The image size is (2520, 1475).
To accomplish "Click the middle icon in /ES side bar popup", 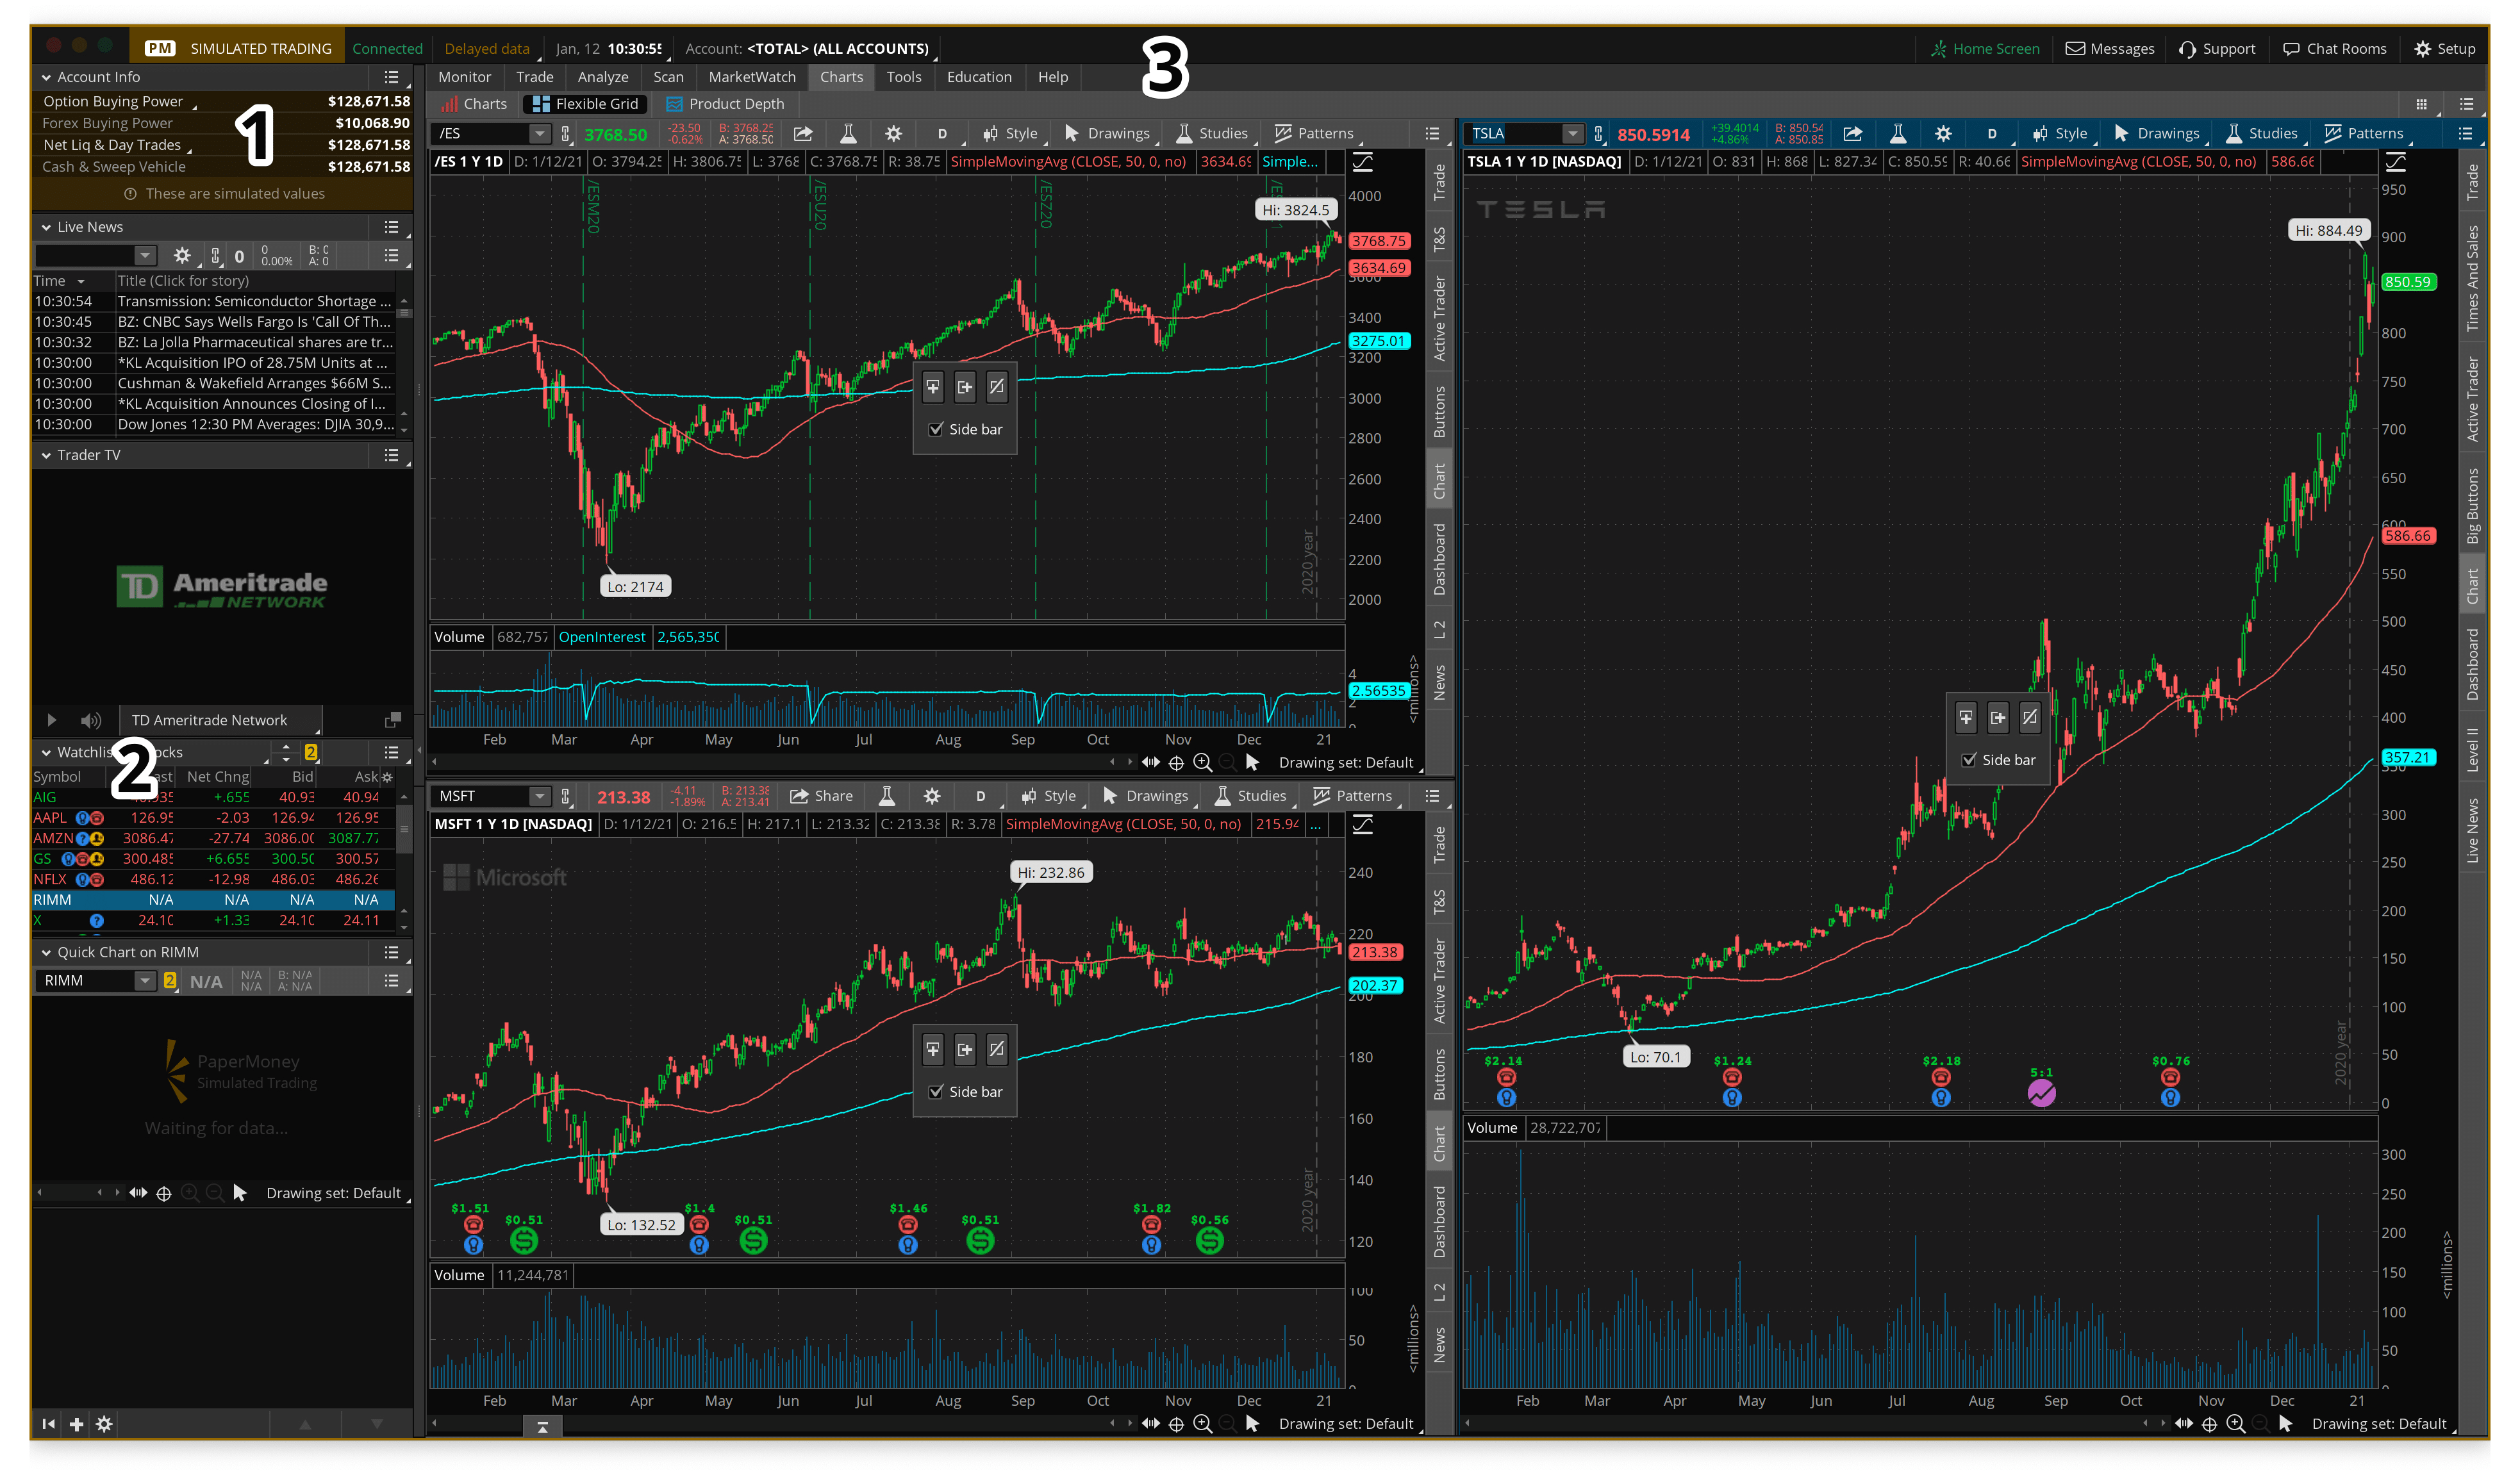I will click(964, 387).
